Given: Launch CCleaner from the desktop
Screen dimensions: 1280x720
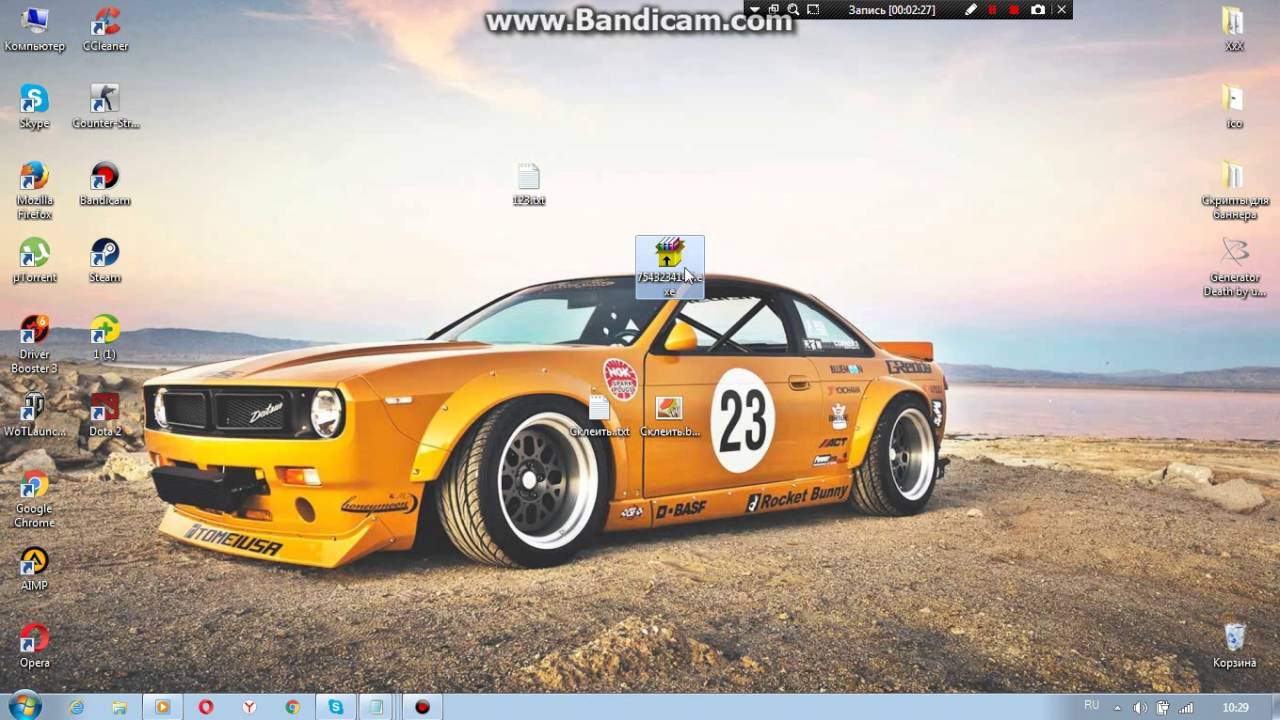Looking at the screenshot, I should pos(105,30).
